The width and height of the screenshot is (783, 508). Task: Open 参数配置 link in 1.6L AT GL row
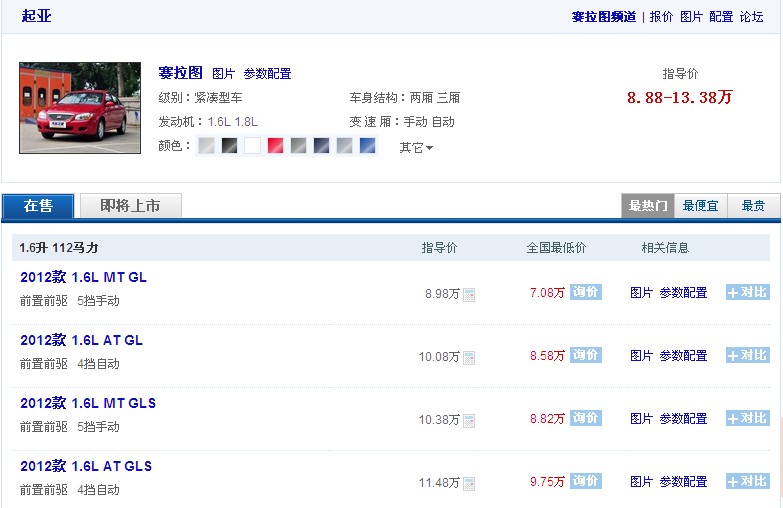coord(683,356)
